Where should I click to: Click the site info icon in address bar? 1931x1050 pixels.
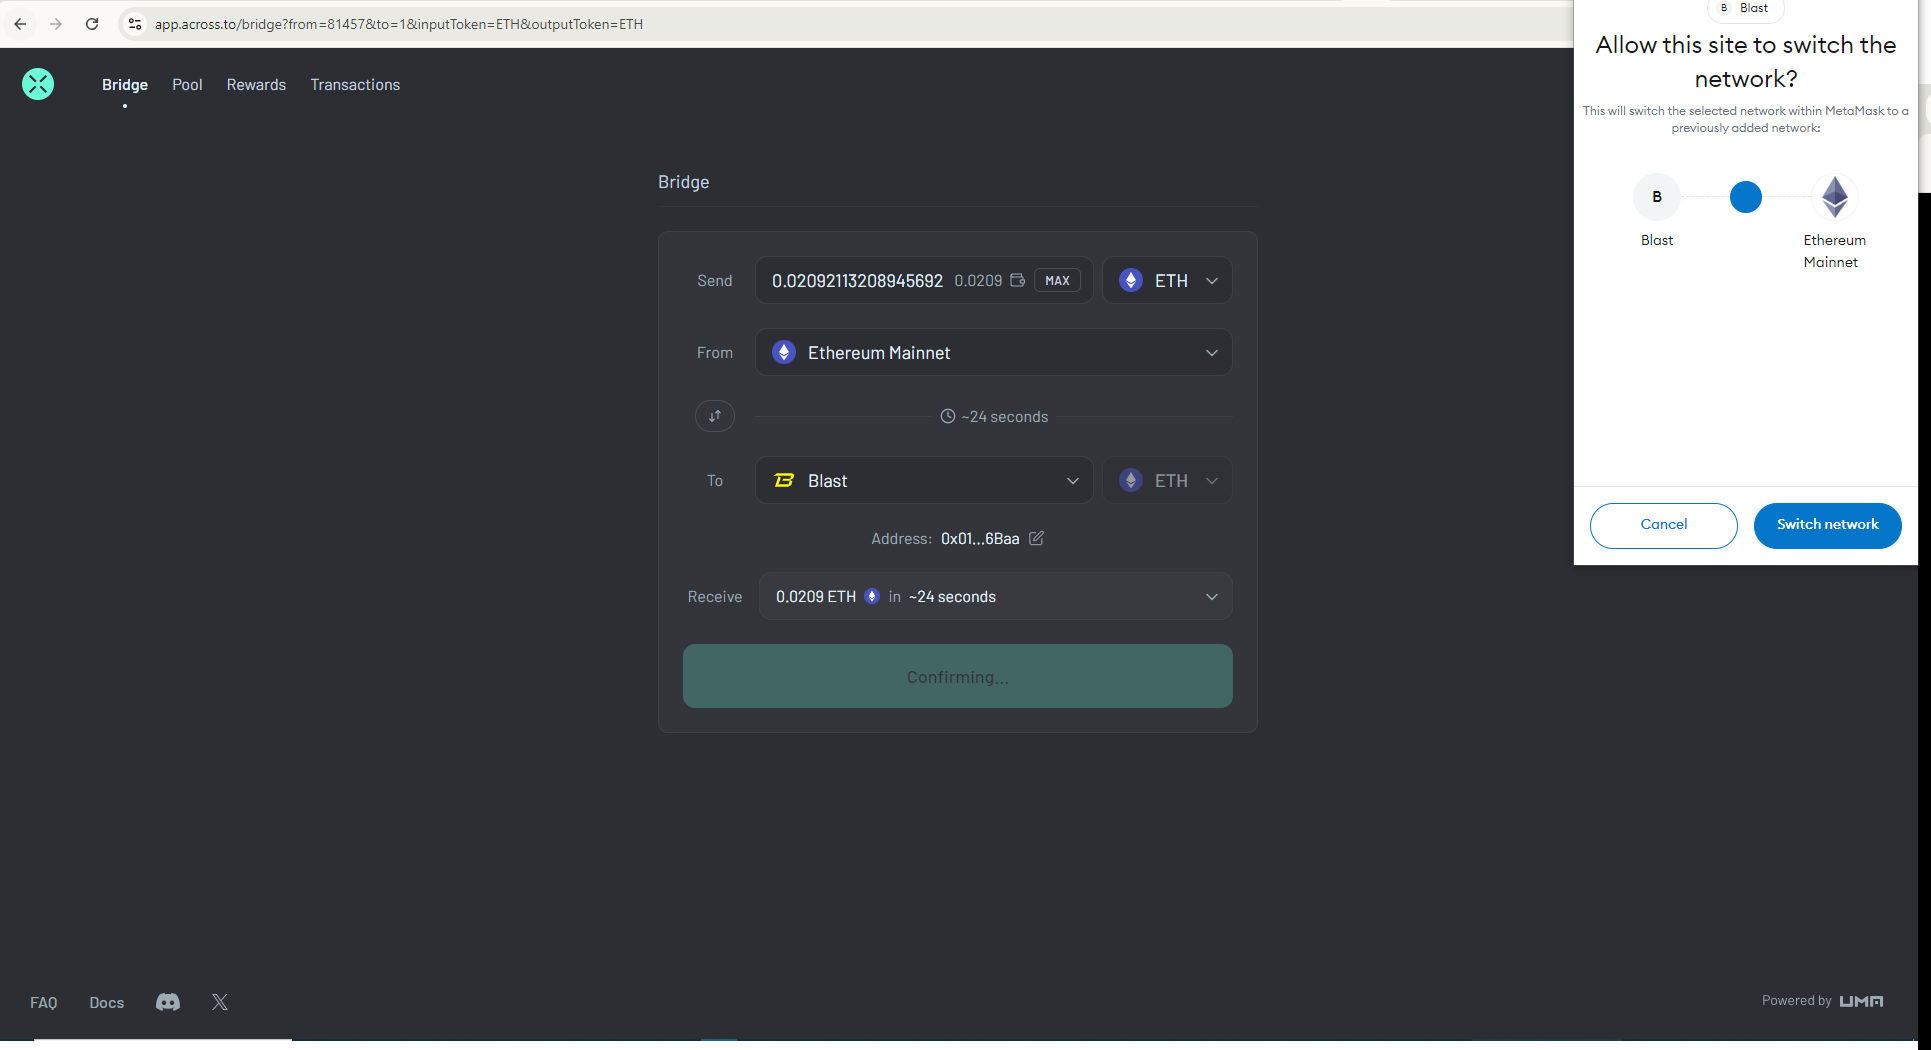(x=135, y=24)
